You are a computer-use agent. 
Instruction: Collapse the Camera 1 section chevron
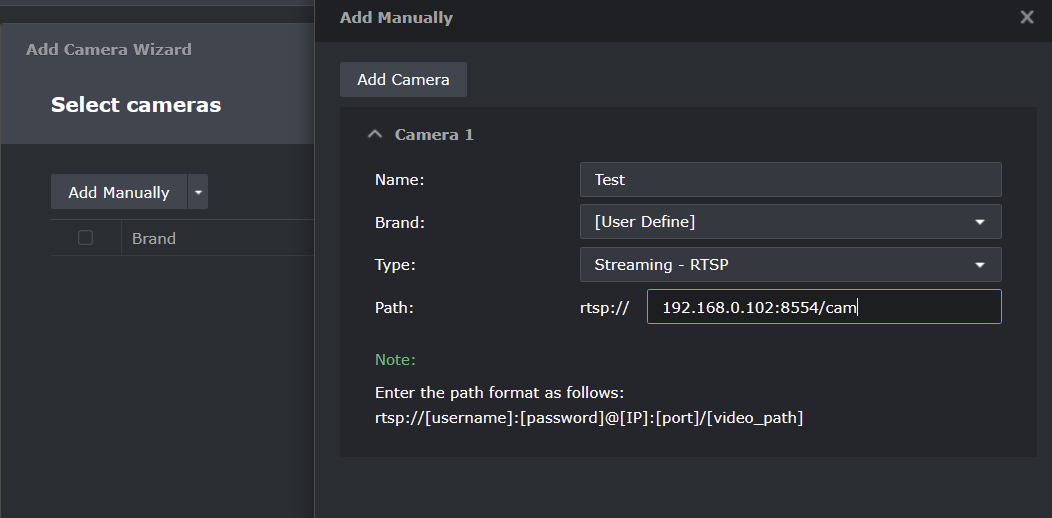[375, 134]
